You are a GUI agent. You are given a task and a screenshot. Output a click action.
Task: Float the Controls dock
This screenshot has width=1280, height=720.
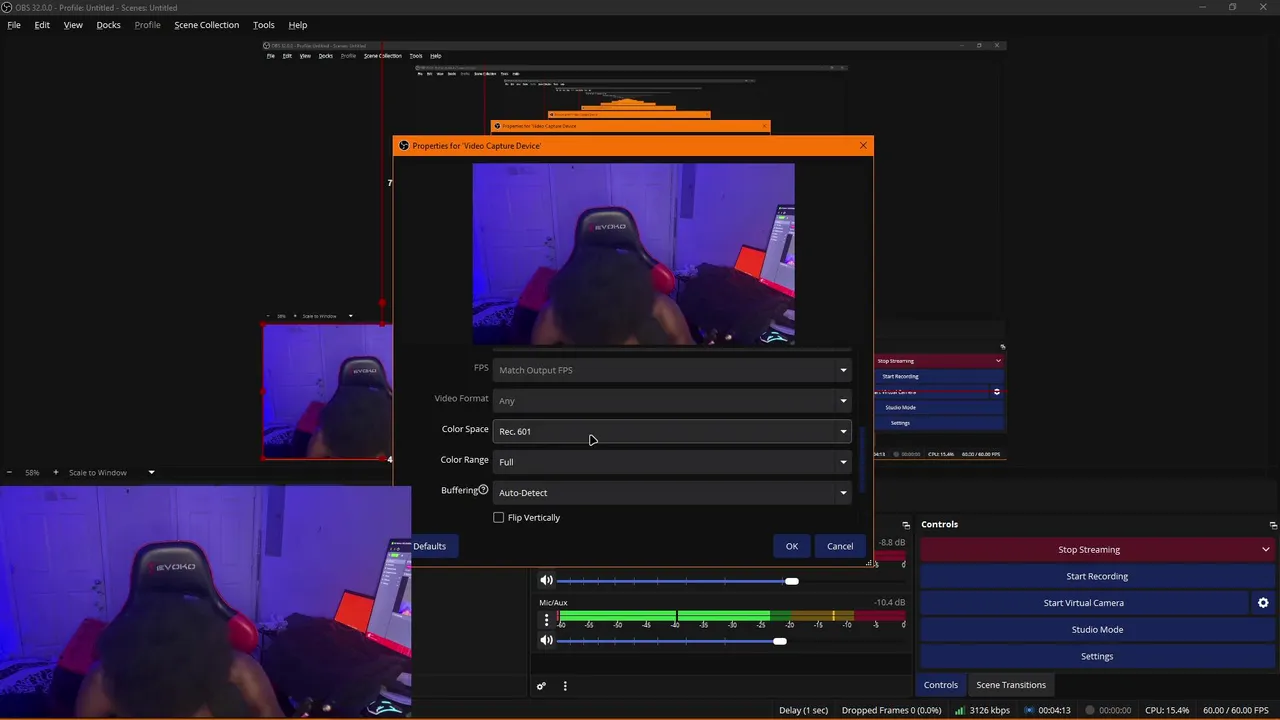1273,525
